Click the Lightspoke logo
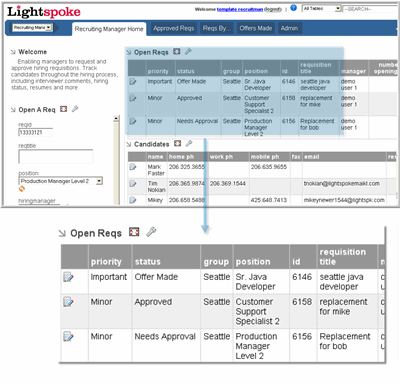The width and height of the screenshot is (400, 384). pos(44,12)
